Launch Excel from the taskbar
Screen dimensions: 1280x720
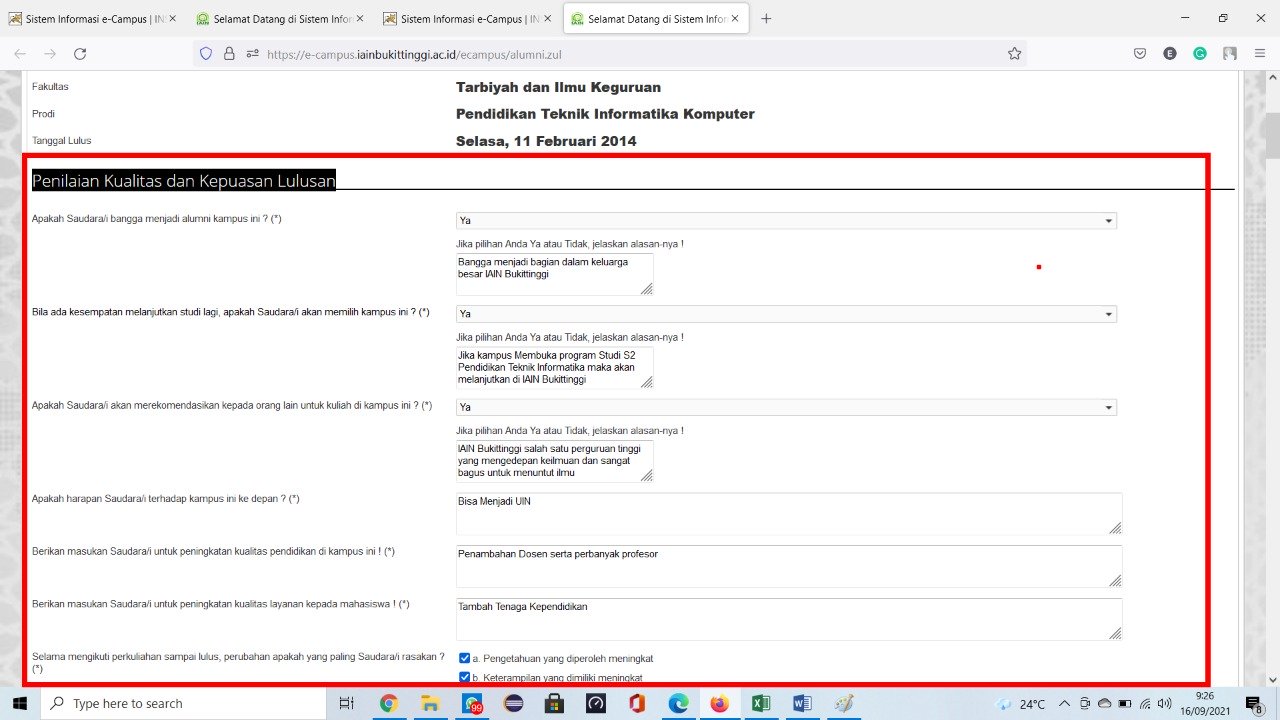point(761,703)
